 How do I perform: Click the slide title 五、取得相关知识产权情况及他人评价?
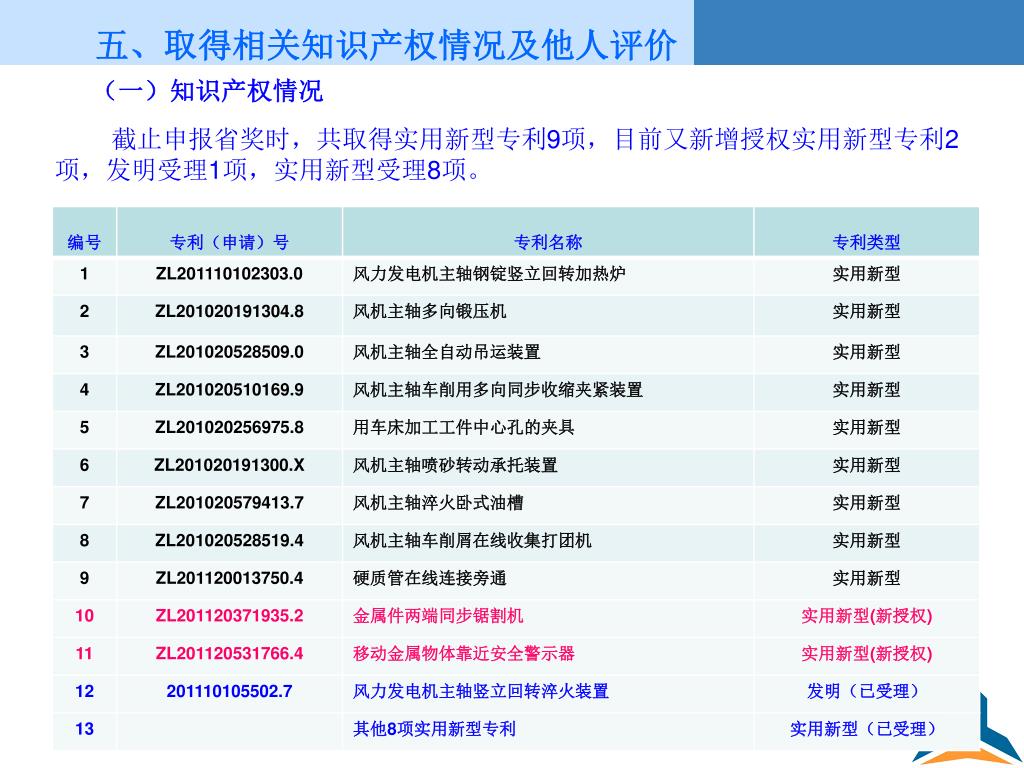click(386, 45)
